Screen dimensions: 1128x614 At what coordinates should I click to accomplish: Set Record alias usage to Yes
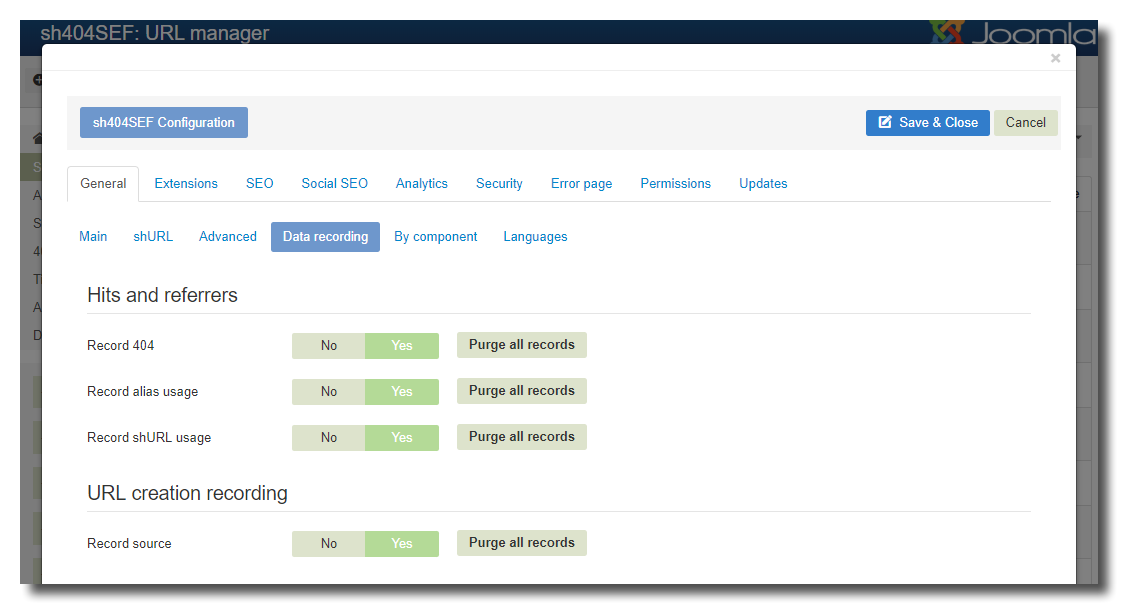(401, 392)
